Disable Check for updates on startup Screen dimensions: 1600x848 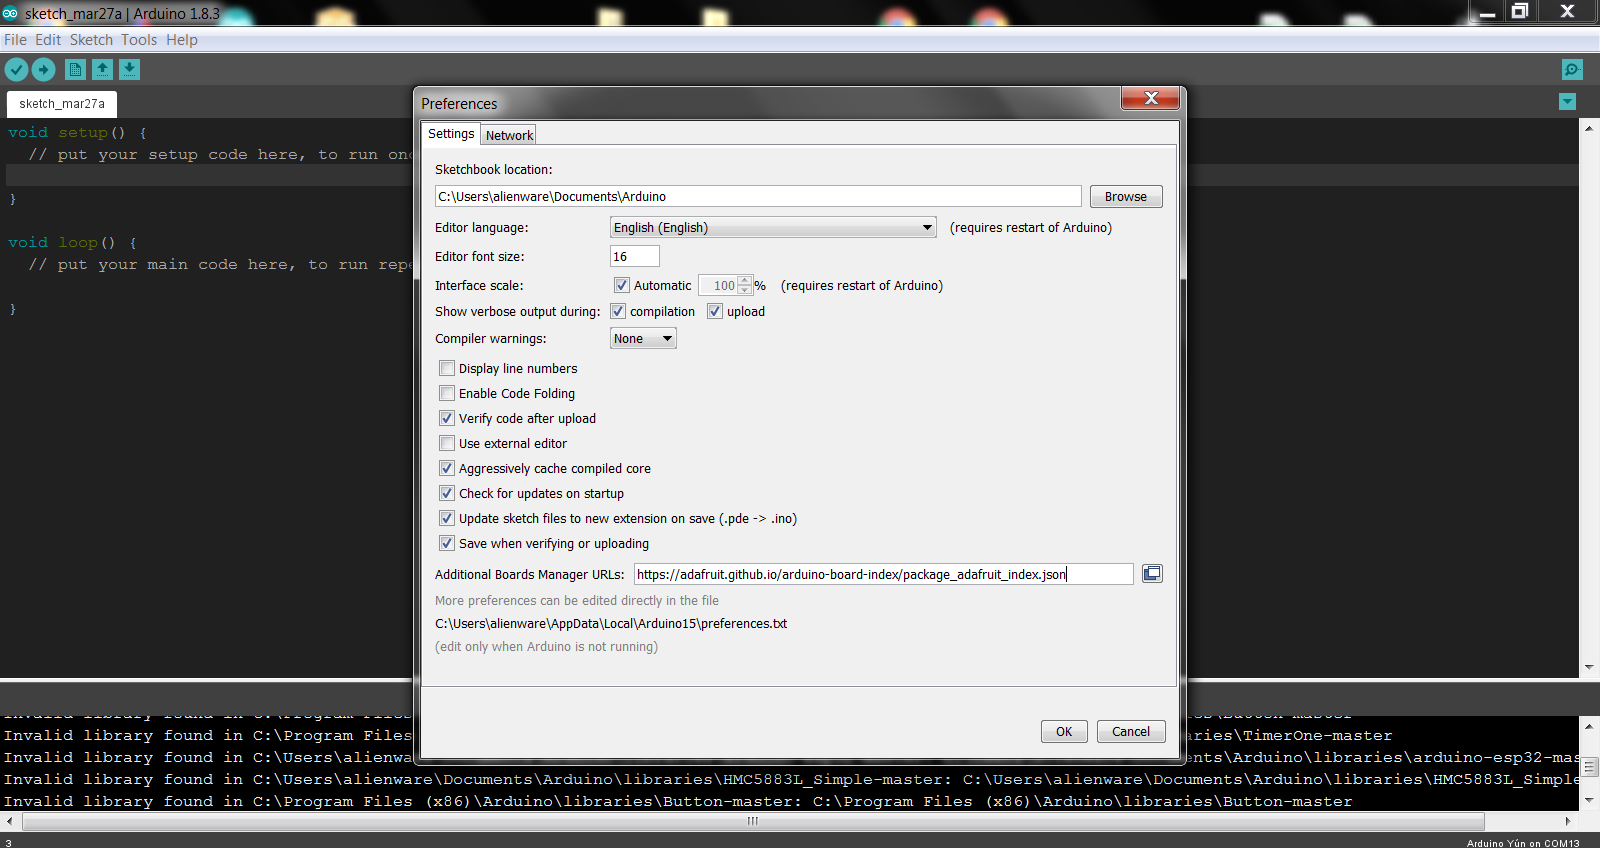(447, 493)
